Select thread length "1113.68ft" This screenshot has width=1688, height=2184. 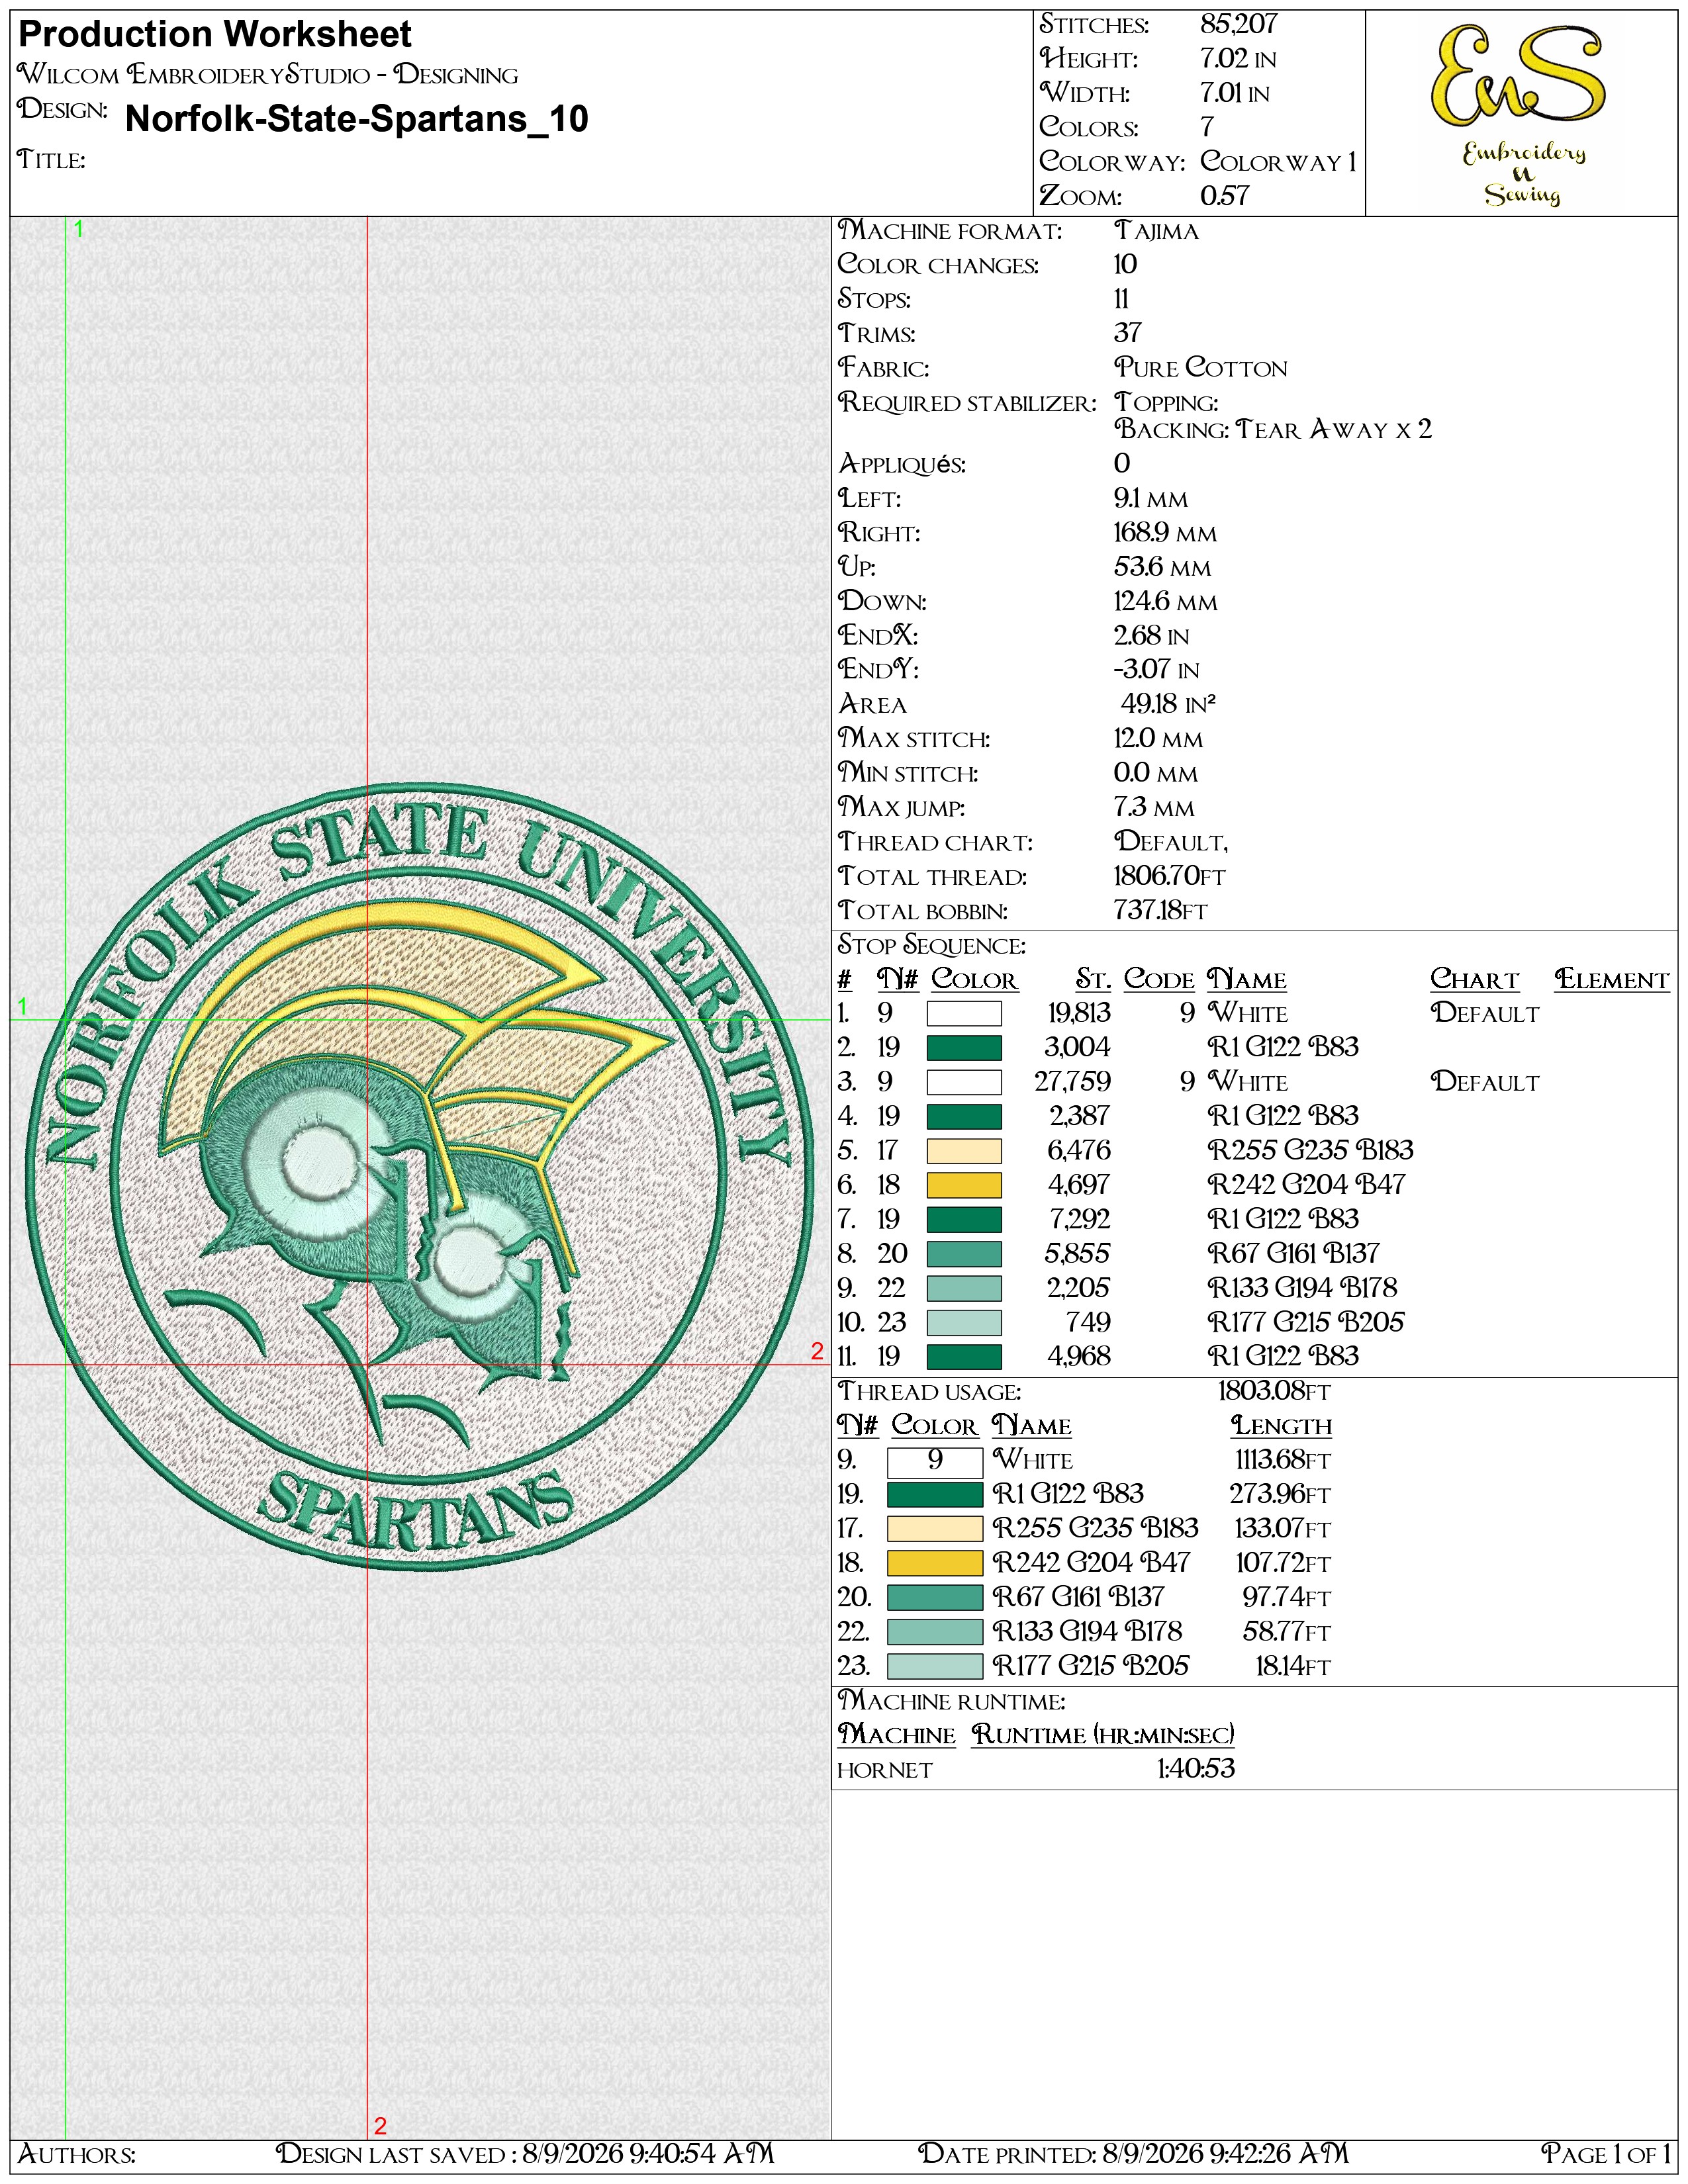point(1283,1461)
